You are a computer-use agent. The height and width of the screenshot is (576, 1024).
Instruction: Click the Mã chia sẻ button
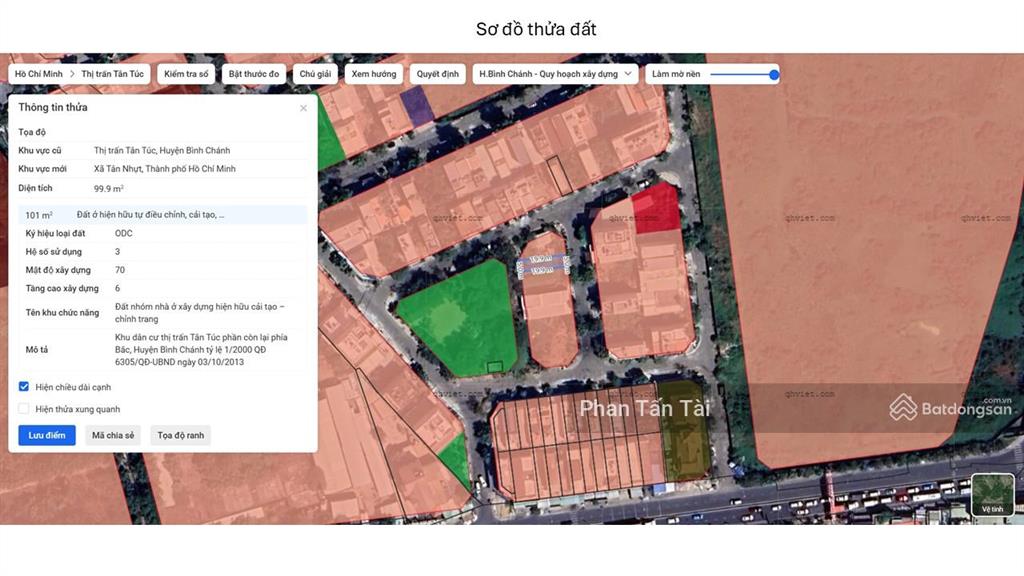pyautogui.click(x=112, y=435)
